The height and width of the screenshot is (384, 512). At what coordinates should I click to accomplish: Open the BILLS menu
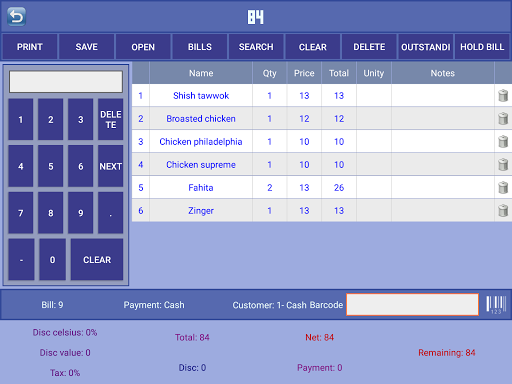tap(200, 47)
